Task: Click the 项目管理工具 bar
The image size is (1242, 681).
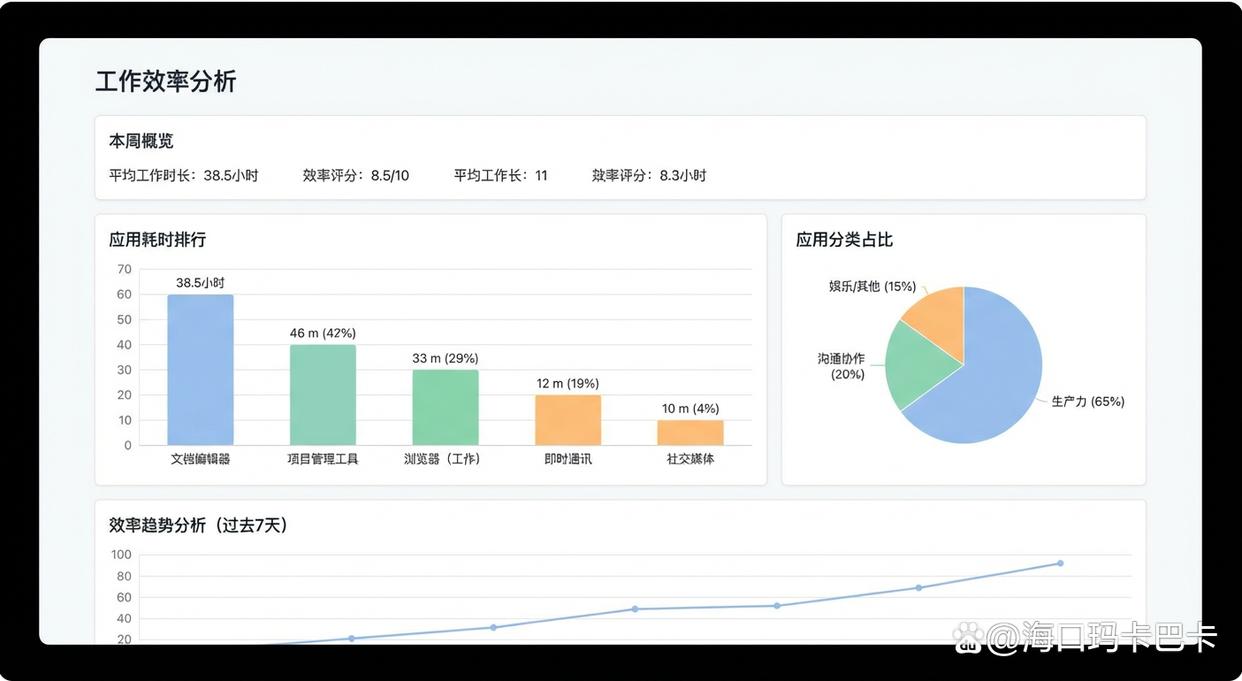Action: 323,395
